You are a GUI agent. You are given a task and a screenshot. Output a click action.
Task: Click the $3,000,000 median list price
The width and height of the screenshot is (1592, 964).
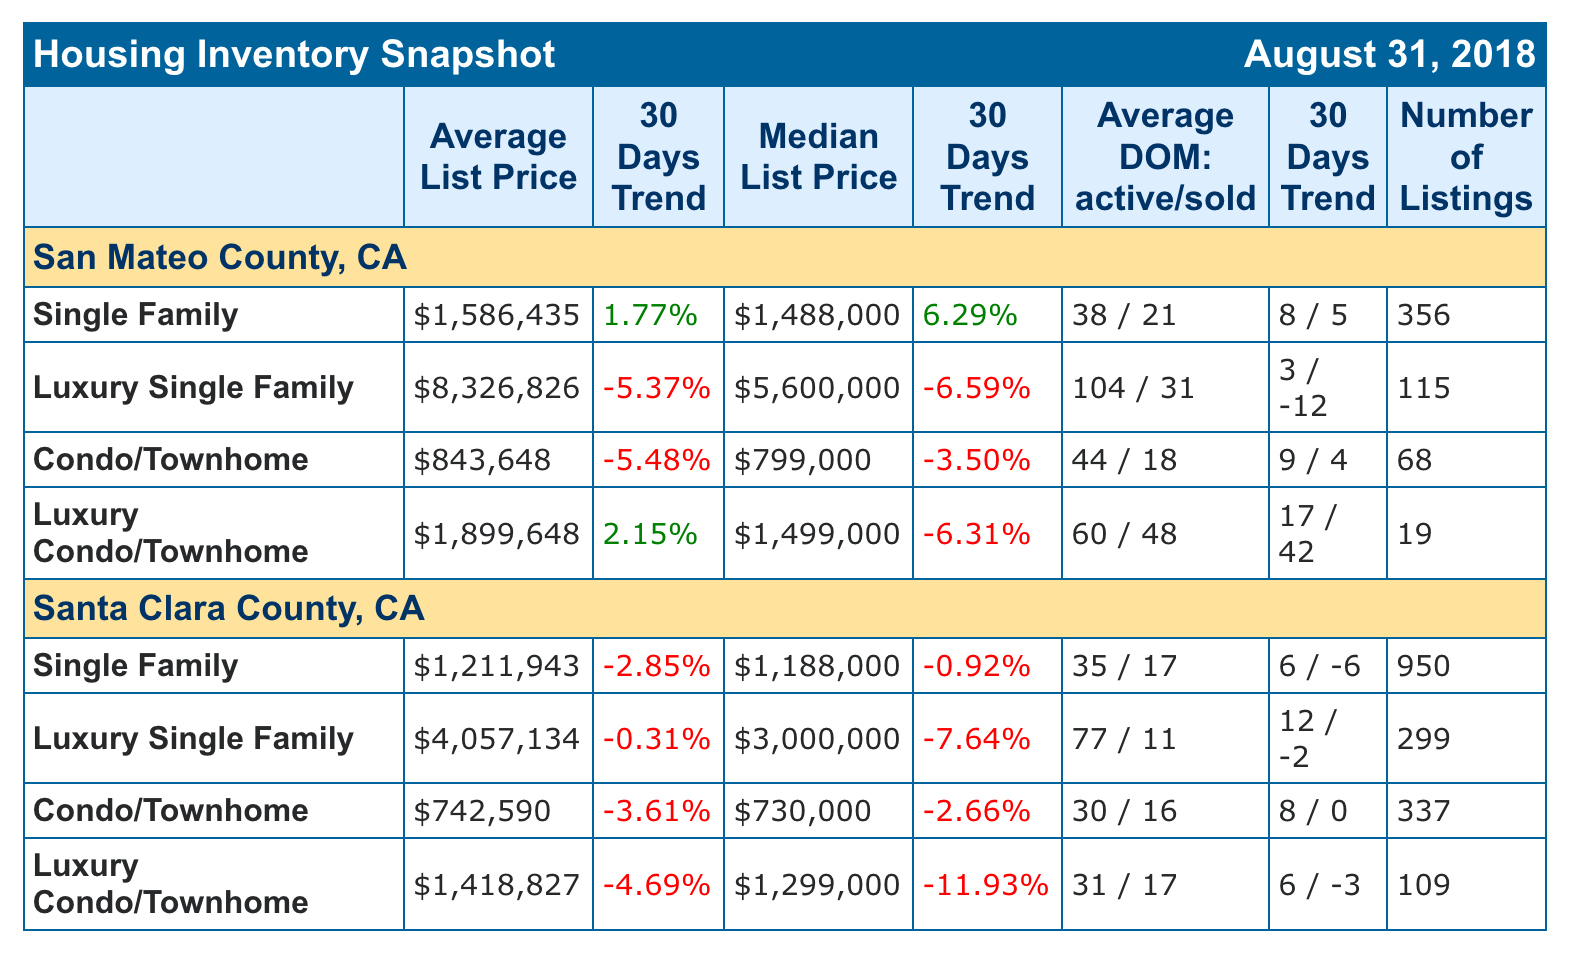(817, 739)
